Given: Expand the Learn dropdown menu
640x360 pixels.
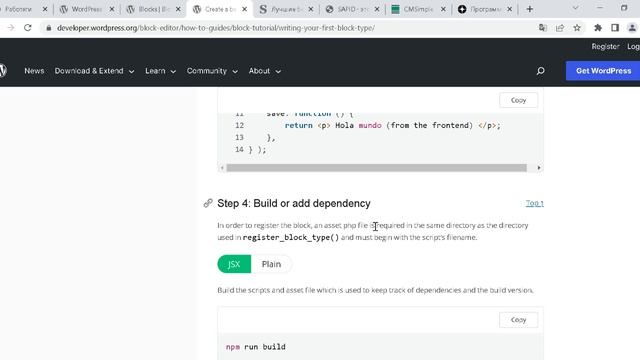Looking at the screenshot, I should pyautogui.click(x=160, y=71).
